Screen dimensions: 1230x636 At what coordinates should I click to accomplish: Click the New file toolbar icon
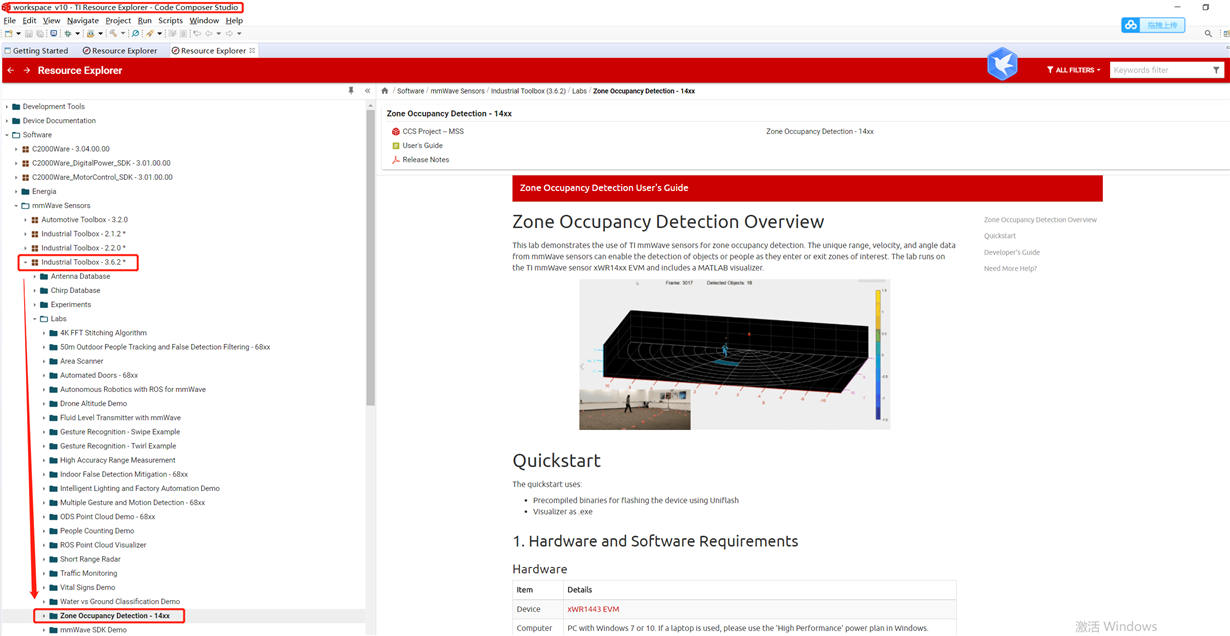pyautogui.click(x=8, y=33)
